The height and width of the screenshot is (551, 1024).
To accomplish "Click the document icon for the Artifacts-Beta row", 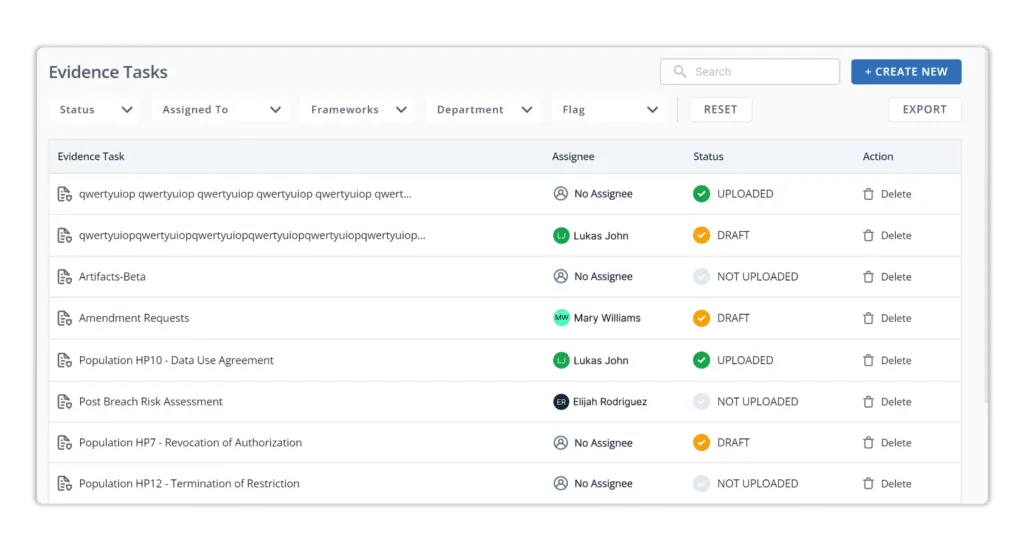I will pos(65,277).
